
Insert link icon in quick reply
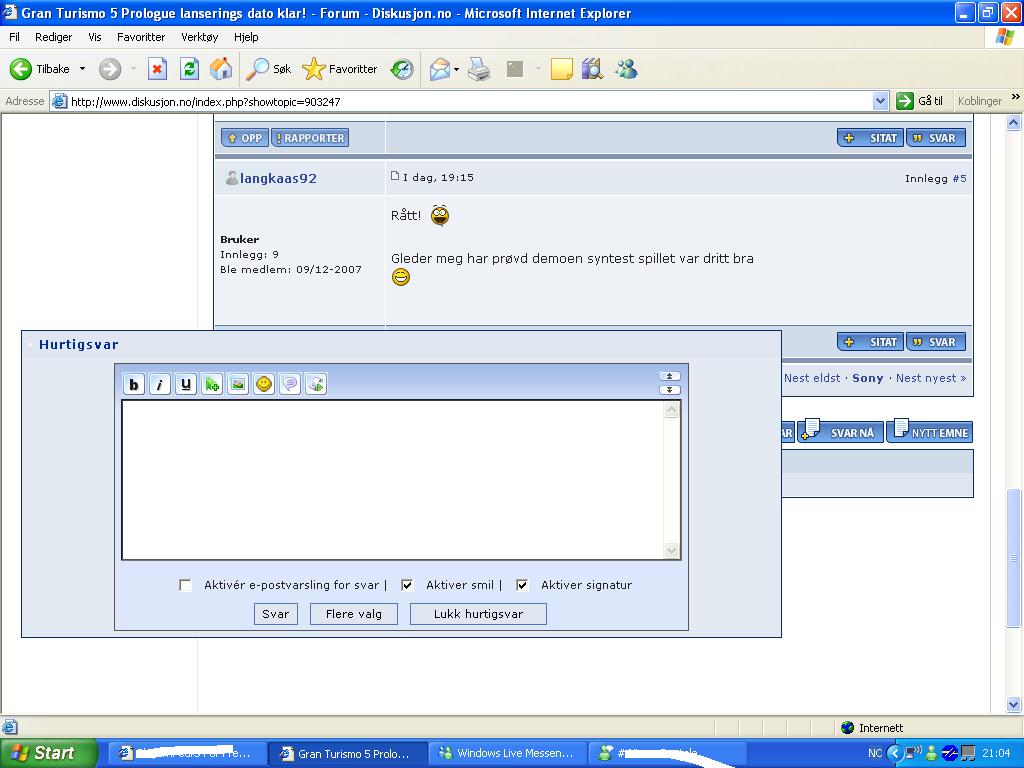pyautogui.click(x=212, y=384)
